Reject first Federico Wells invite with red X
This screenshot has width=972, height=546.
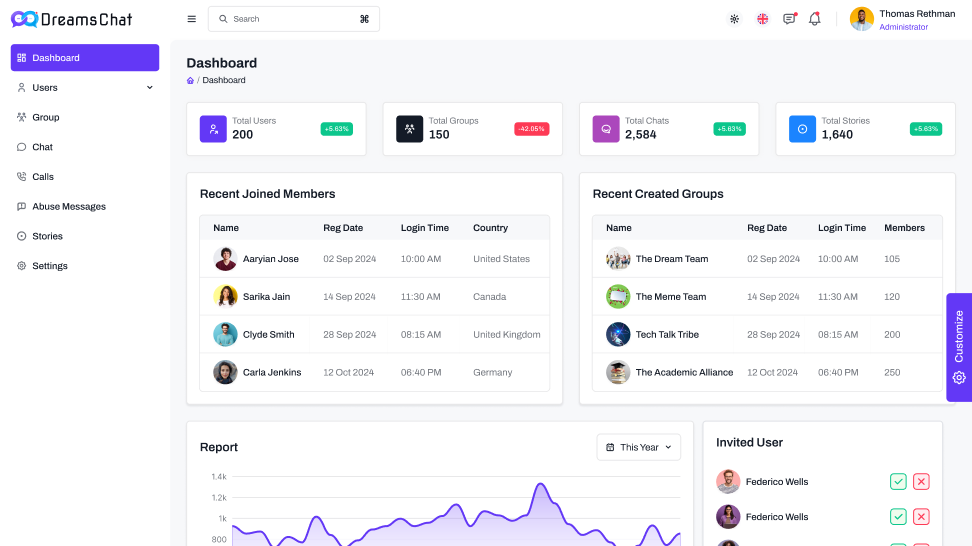(921, 482)
